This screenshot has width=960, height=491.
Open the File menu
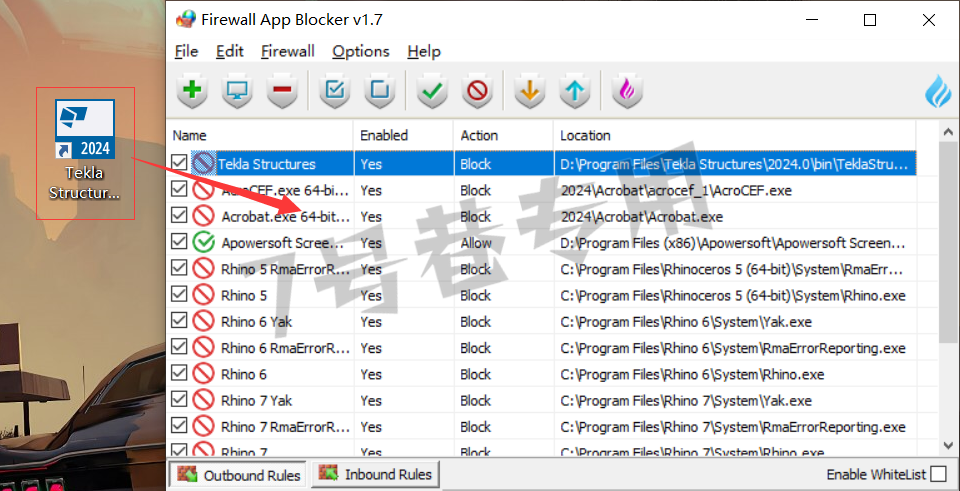[186, 51]
